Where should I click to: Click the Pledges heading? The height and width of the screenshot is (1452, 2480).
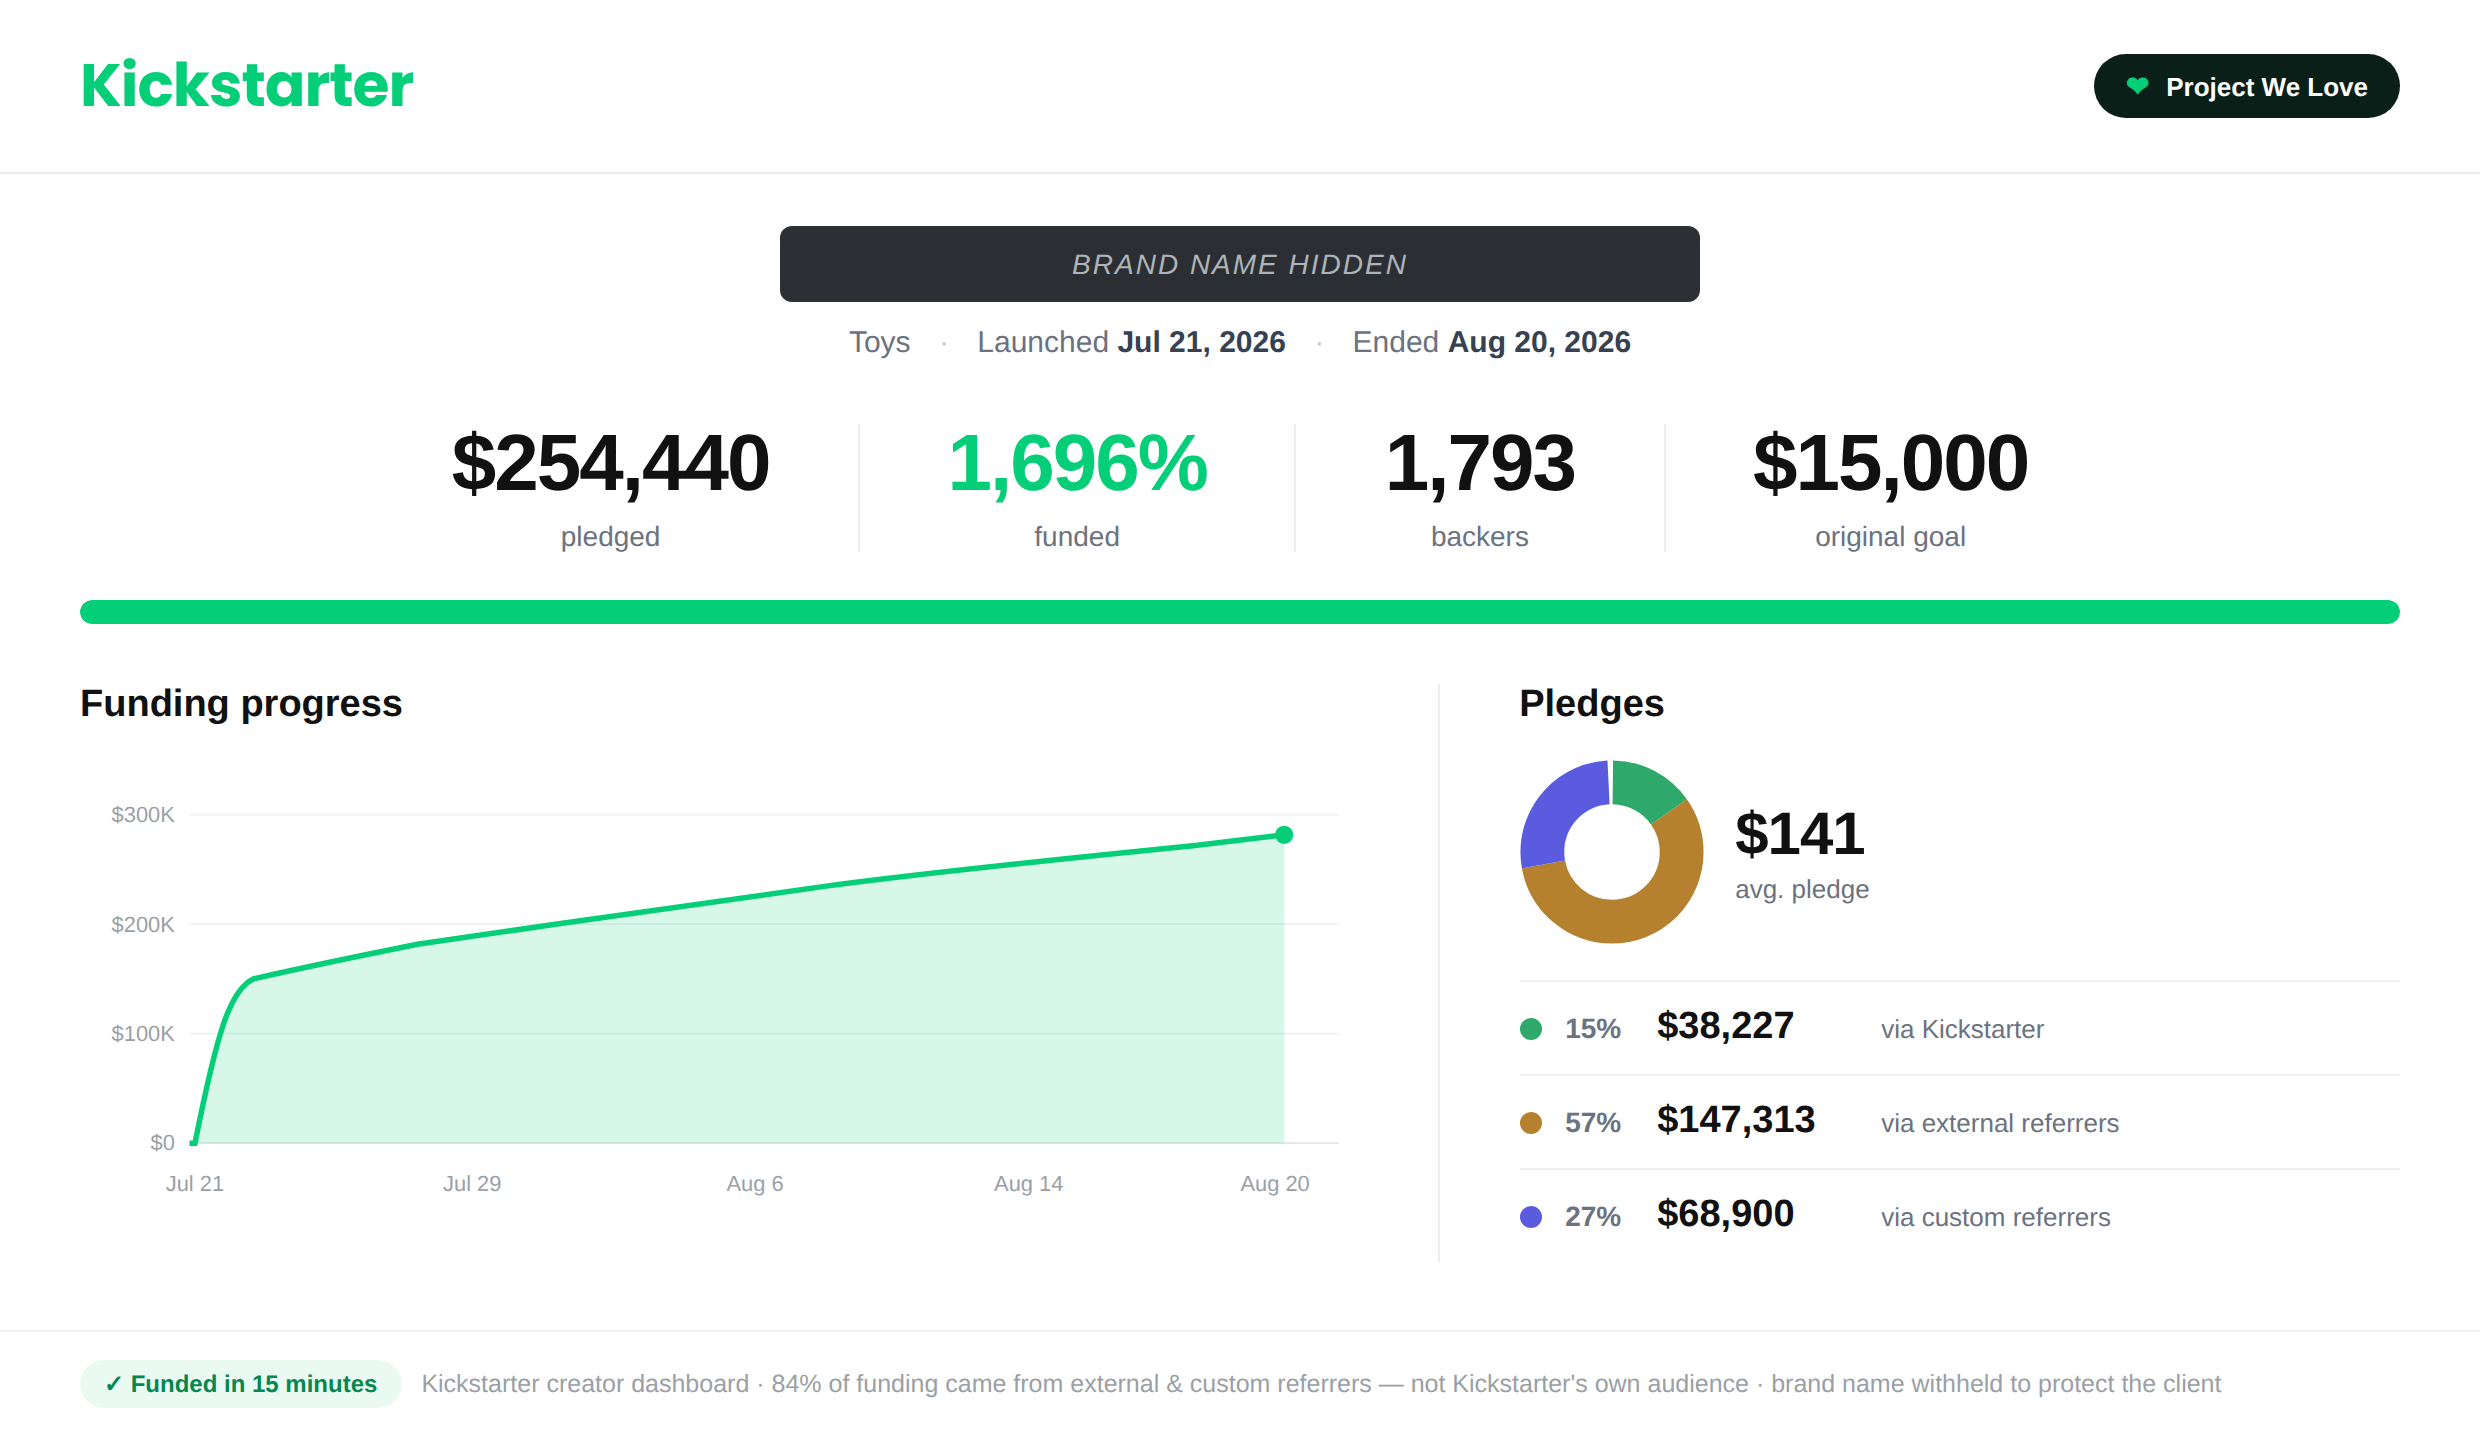pos(1591,703)
